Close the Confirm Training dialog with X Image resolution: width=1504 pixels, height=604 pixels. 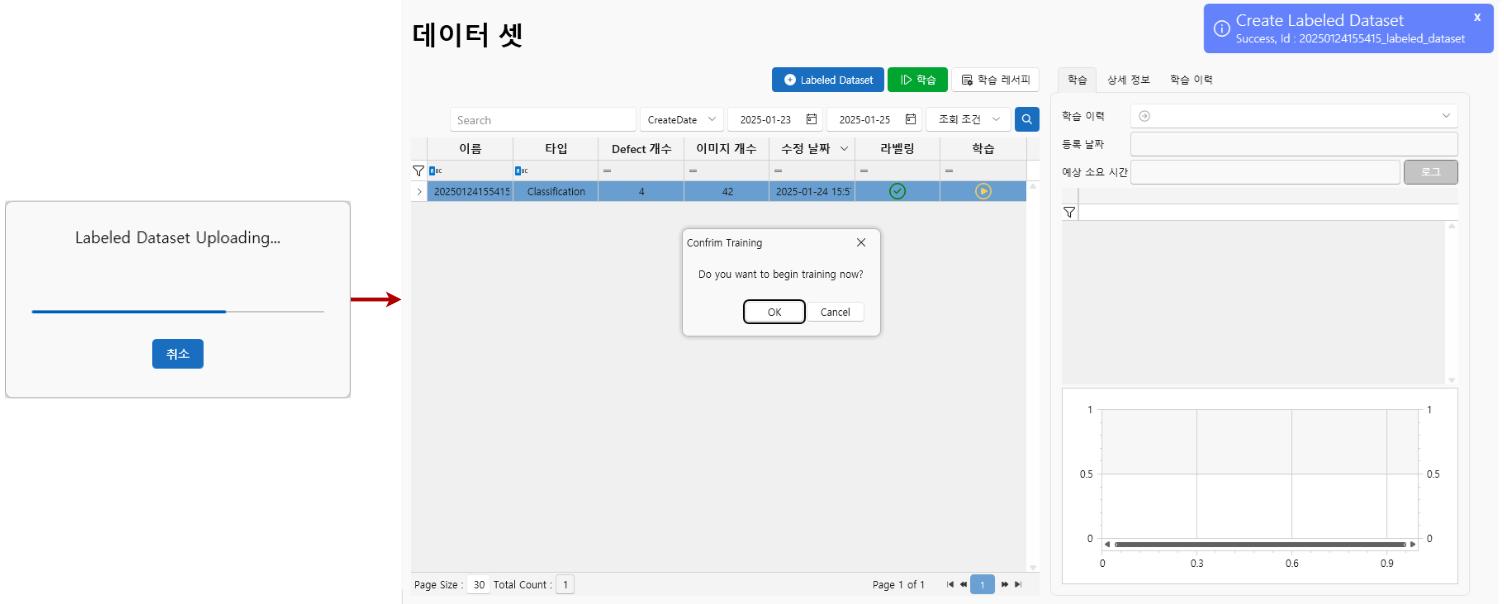[x=861, y=243]
